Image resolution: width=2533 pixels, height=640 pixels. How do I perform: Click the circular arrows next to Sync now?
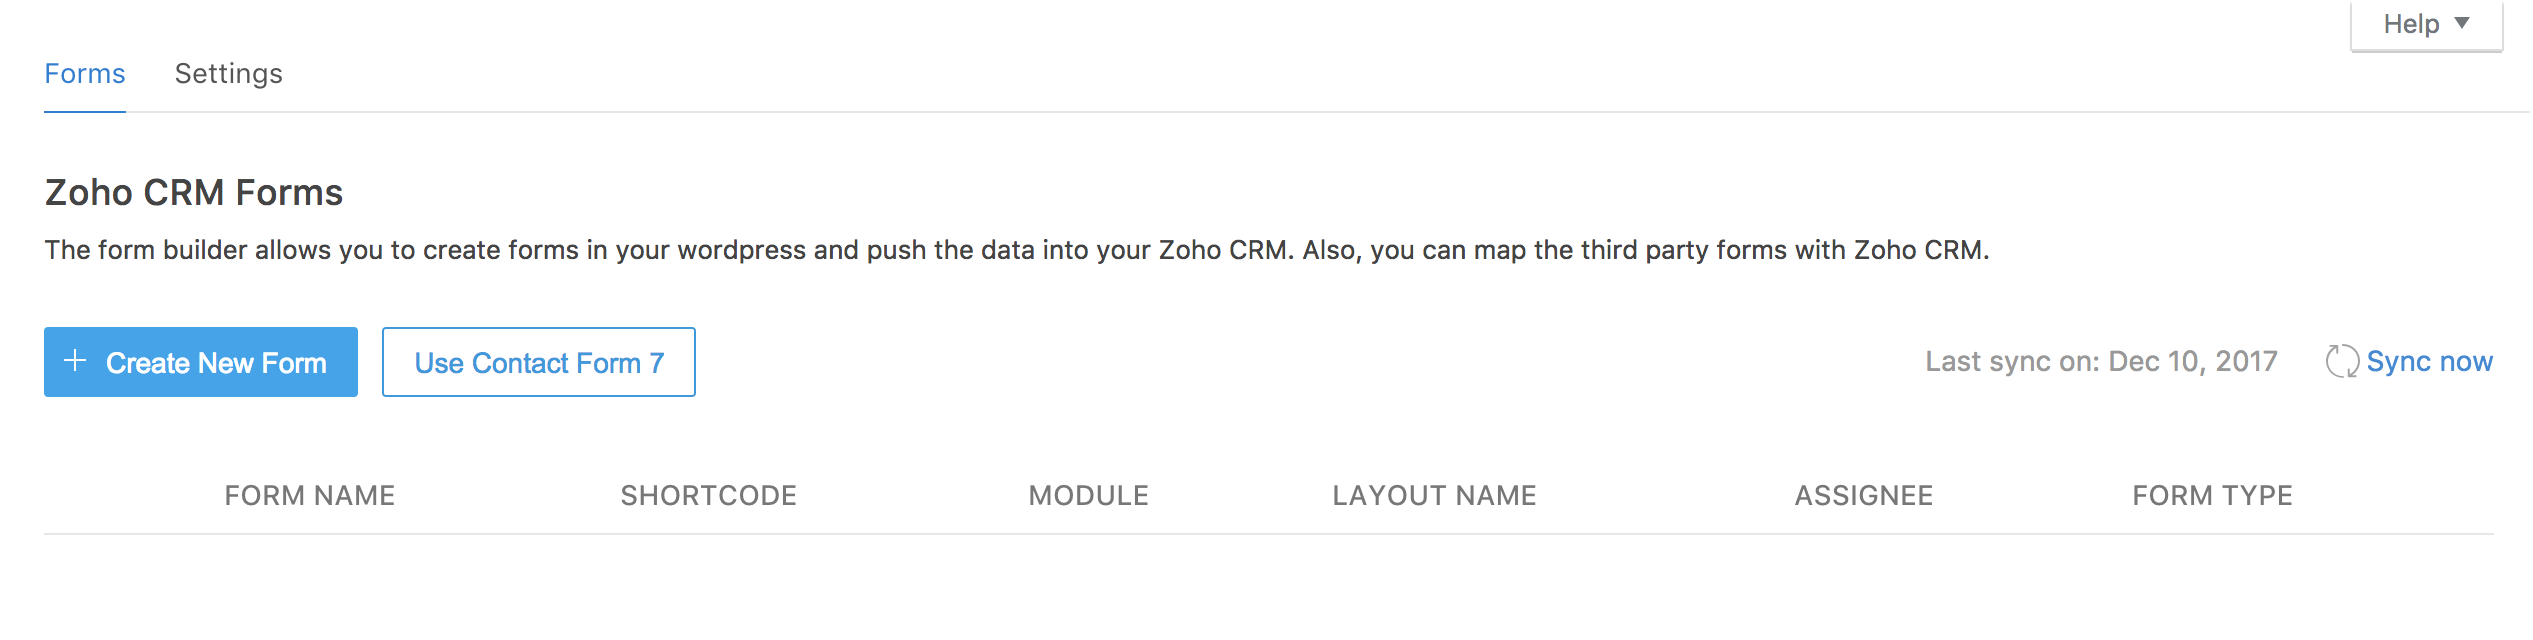pos(2341,361)
